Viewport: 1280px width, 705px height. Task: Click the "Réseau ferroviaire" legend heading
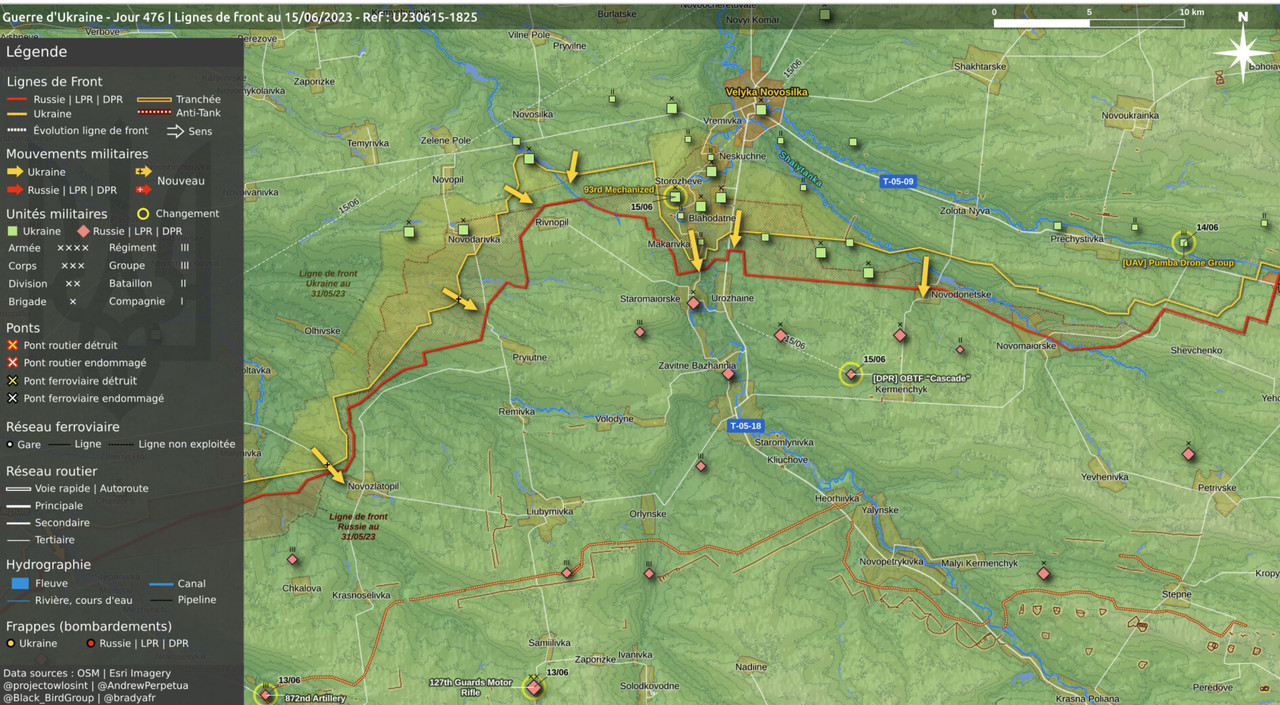coord(62,427)
